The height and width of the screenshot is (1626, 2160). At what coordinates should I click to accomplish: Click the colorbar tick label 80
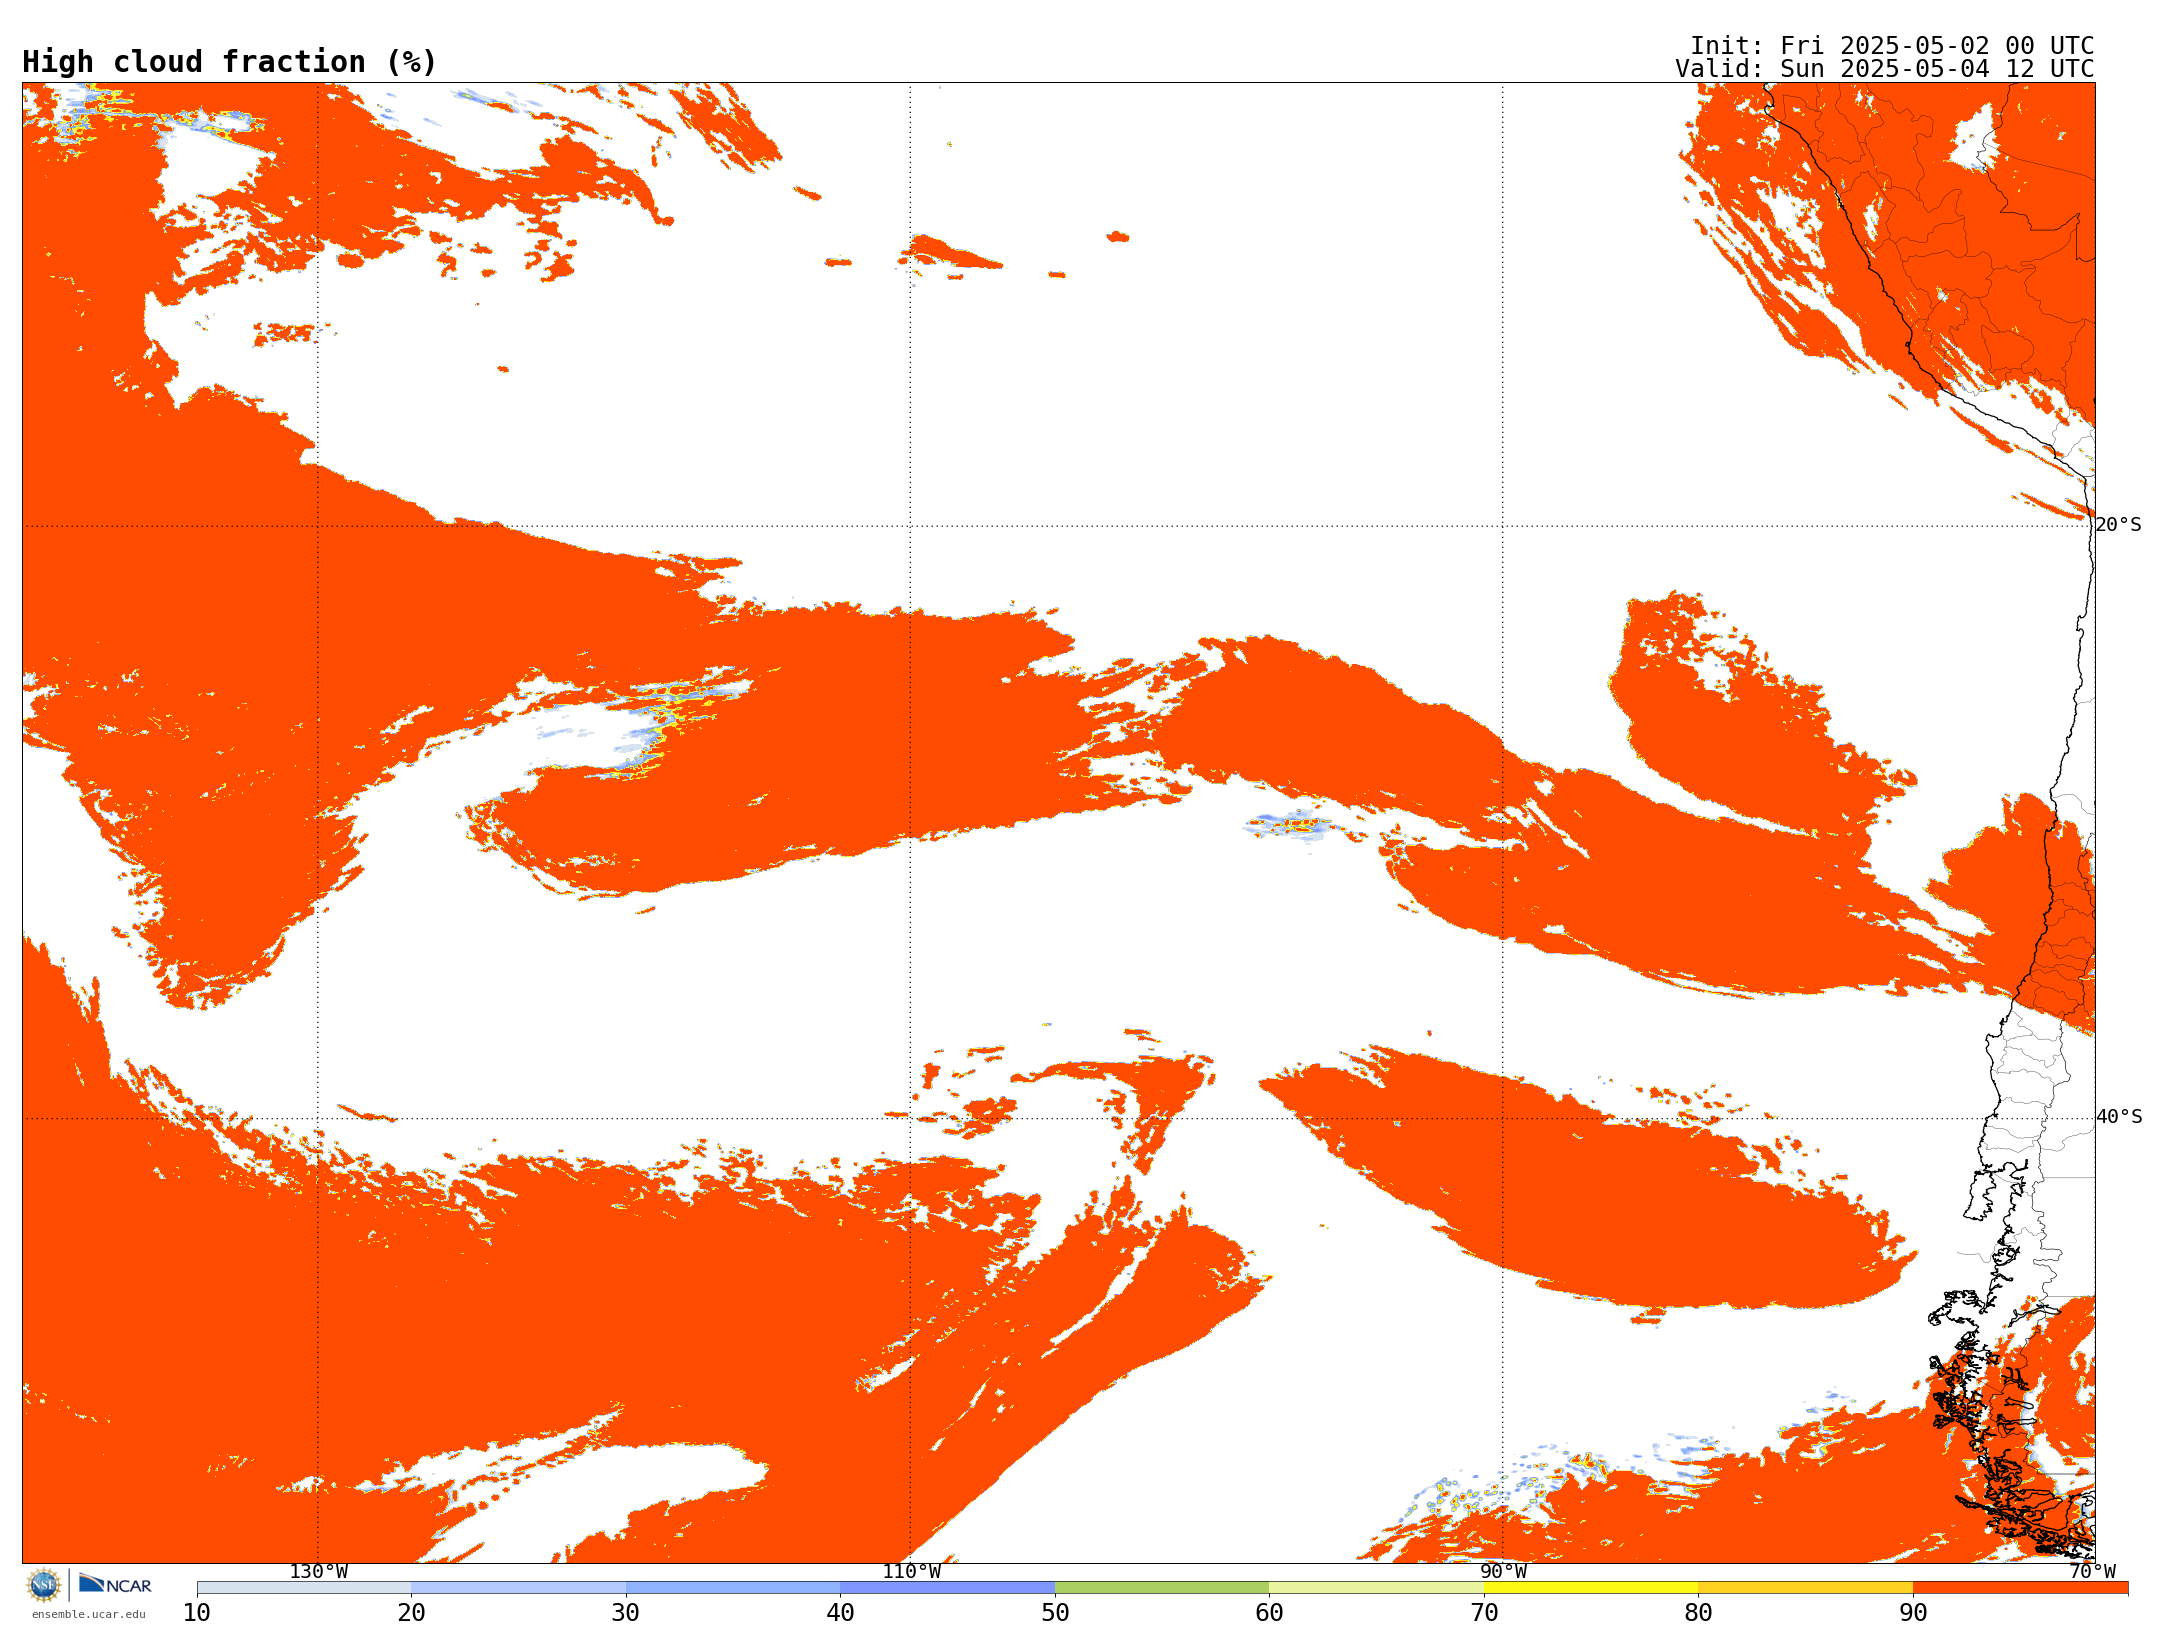tap(1698, 1613)
